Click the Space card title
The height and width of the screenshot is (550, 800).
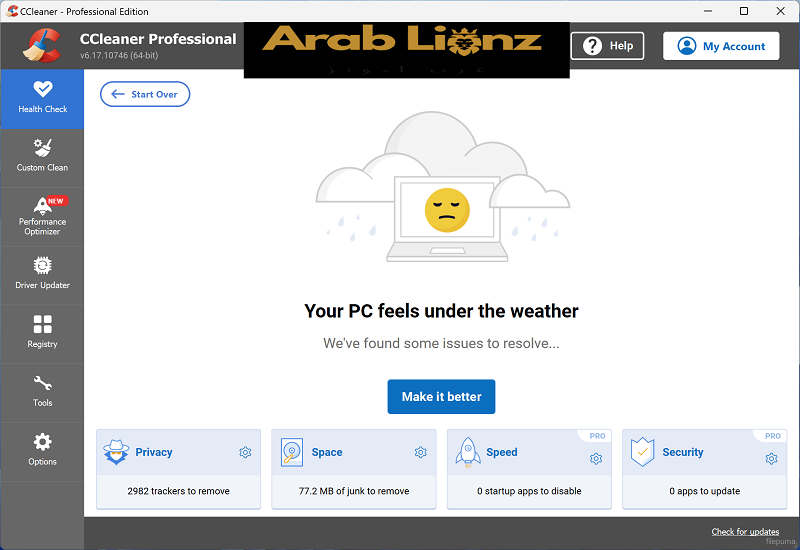pos(327,453)
